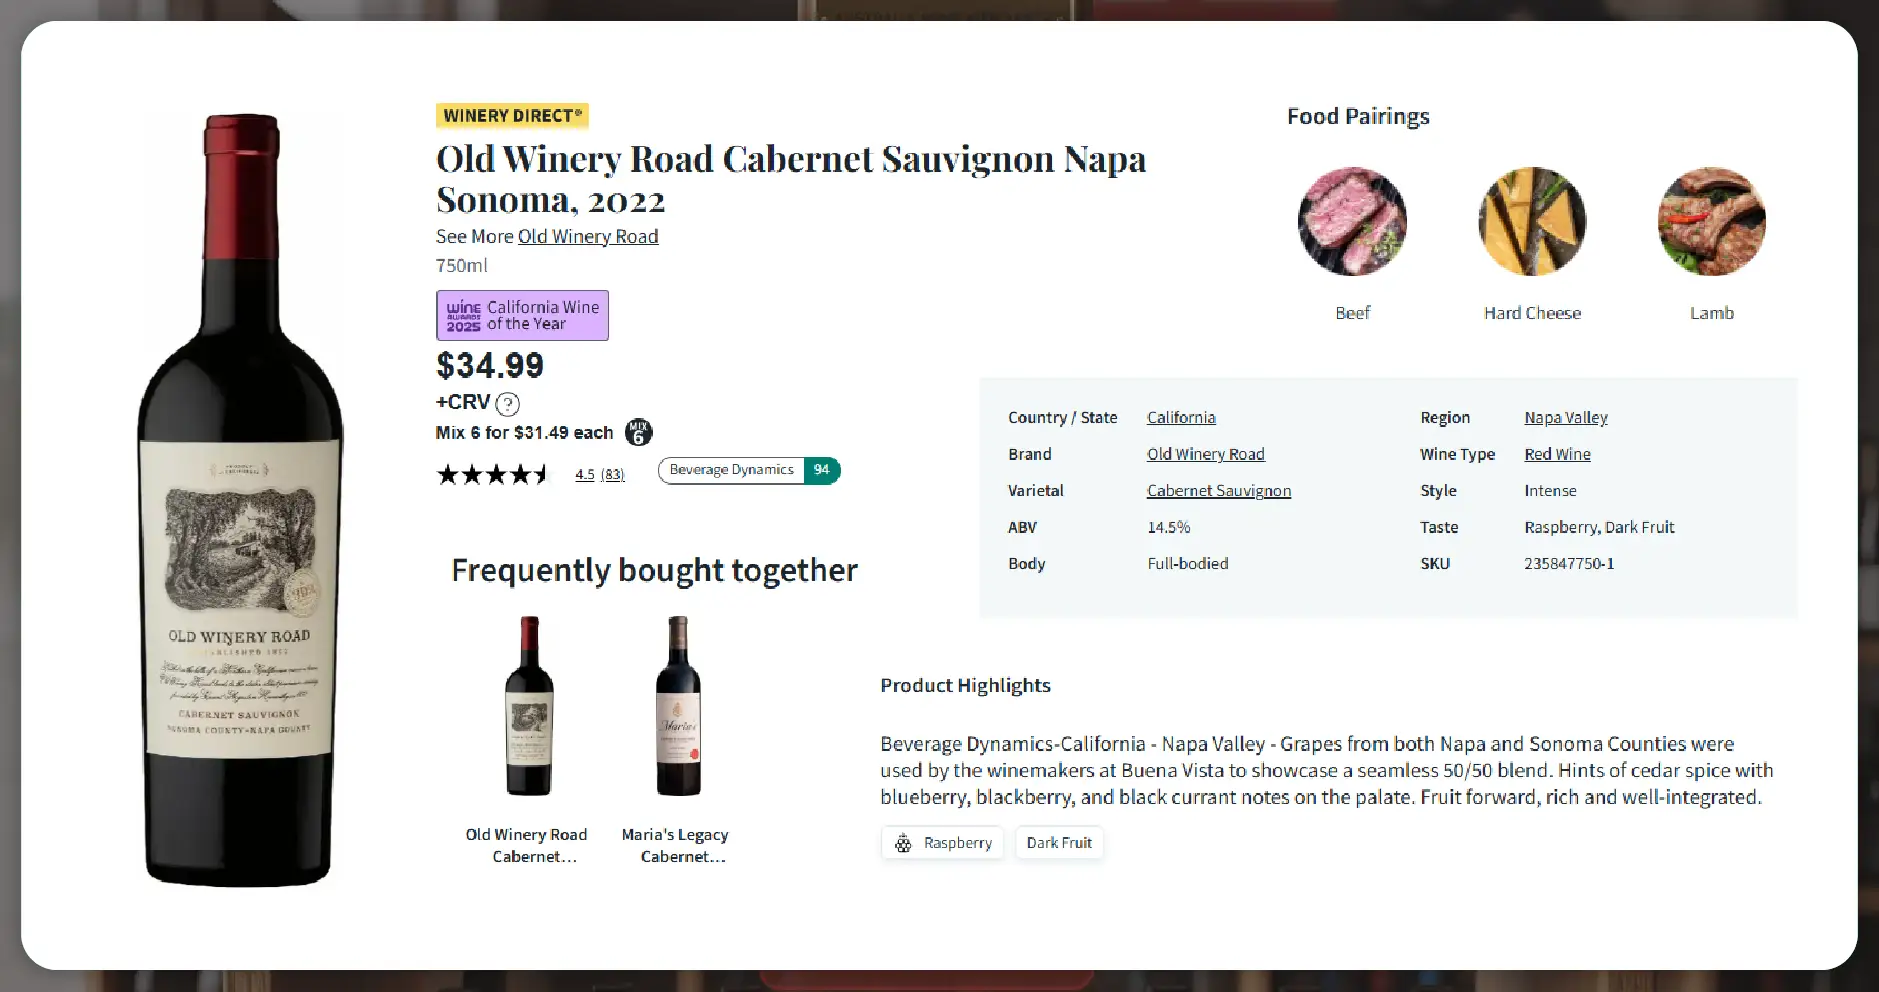Viewport: 1879px width, 992px height.
Task: Open the Cabernet Sauvignon varietal link
Action: pos(1218,490)
